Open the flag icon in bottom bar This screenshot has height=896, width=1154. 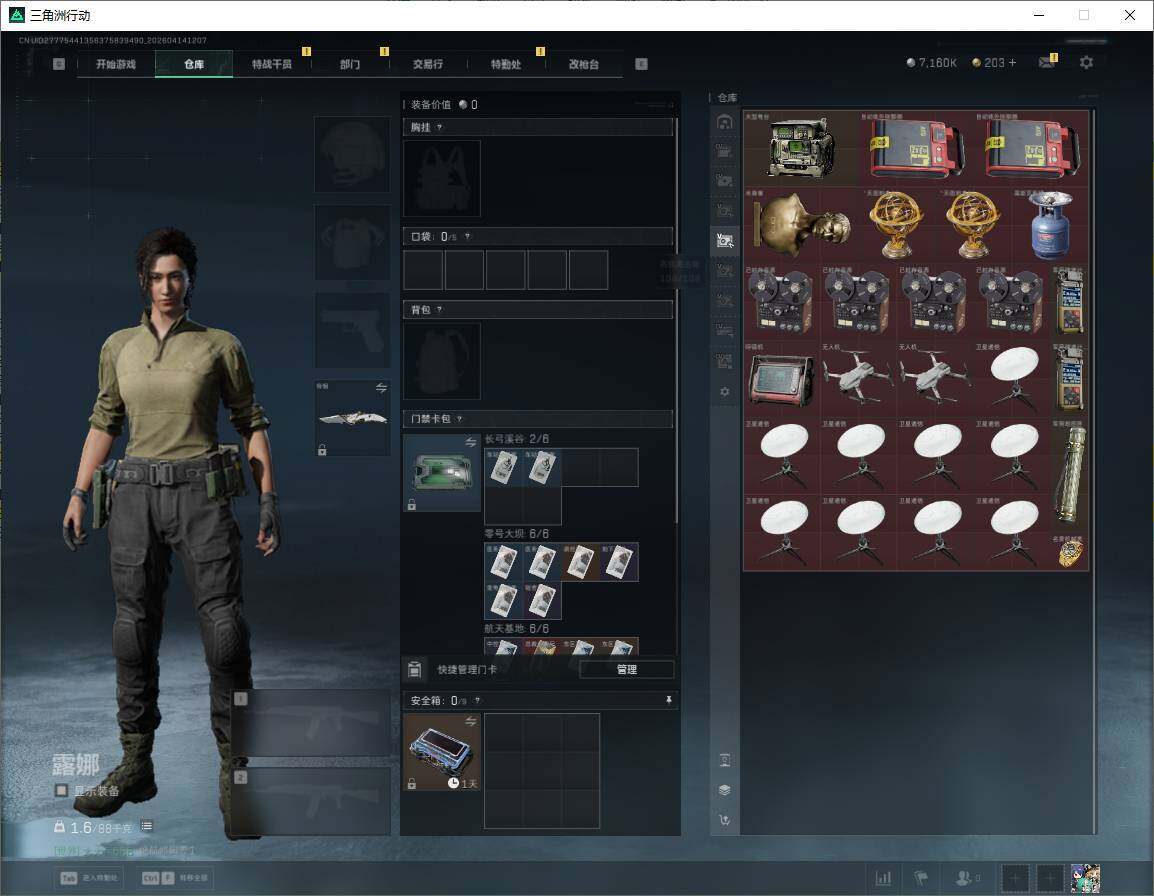point(921,878)
